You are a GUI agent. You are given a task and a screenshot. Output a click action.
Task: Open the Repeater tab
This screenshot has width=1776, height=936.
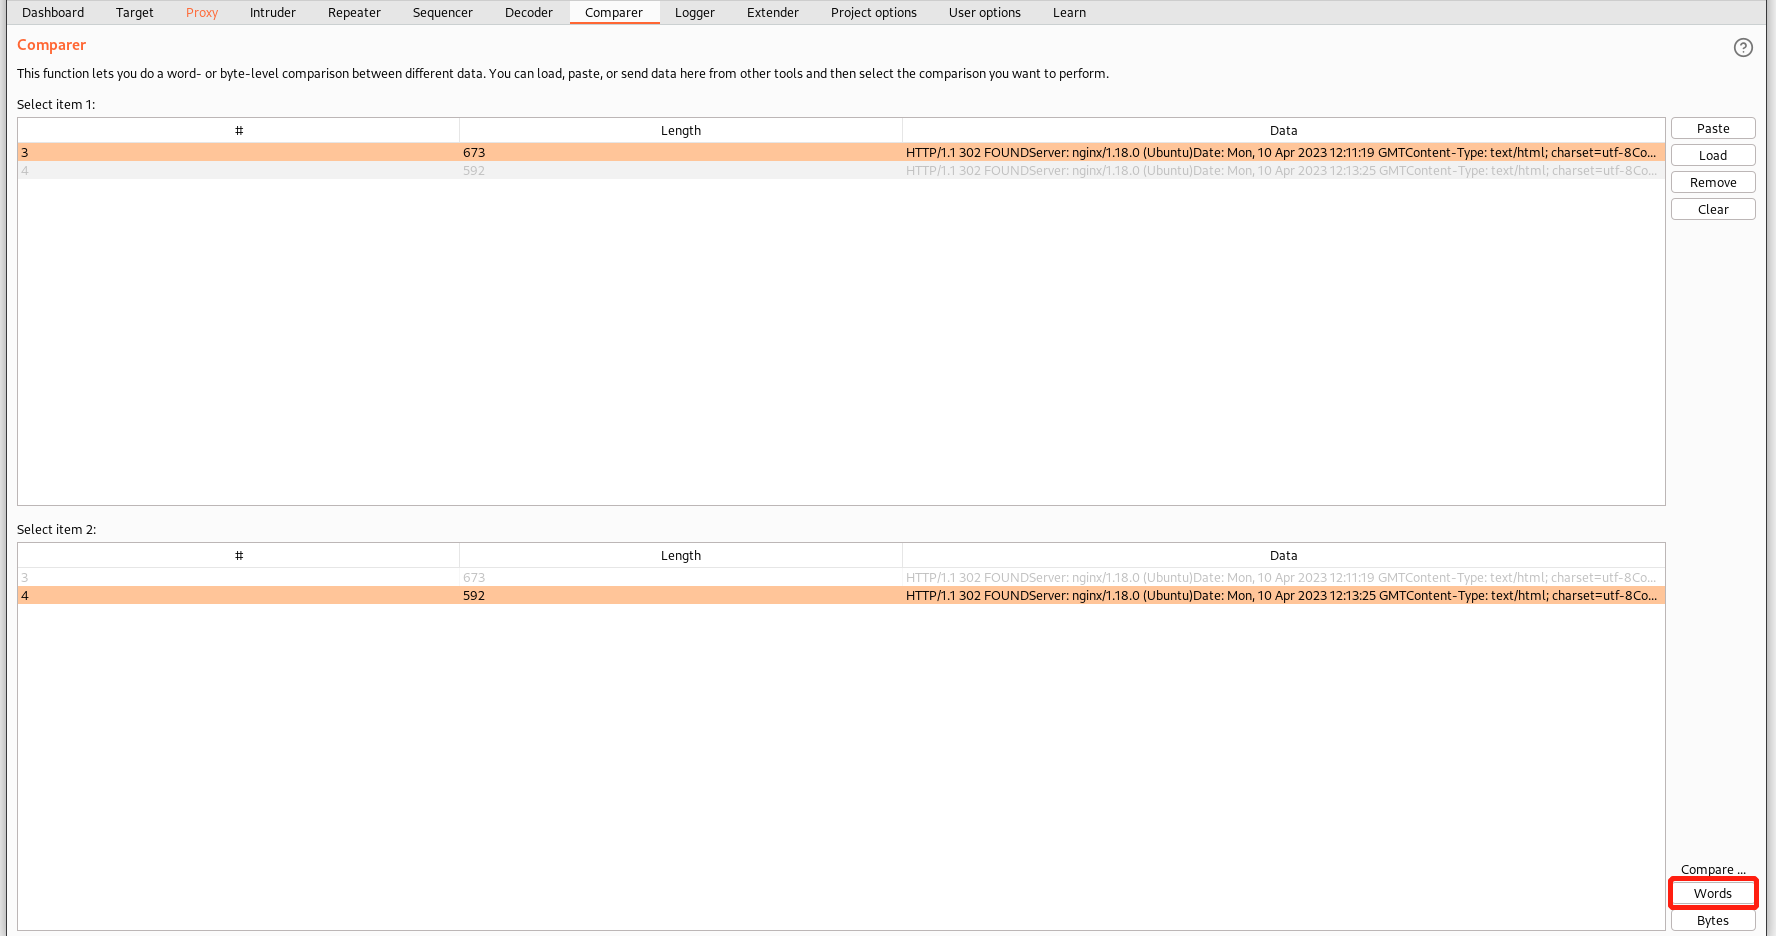[x=354, y=13]
